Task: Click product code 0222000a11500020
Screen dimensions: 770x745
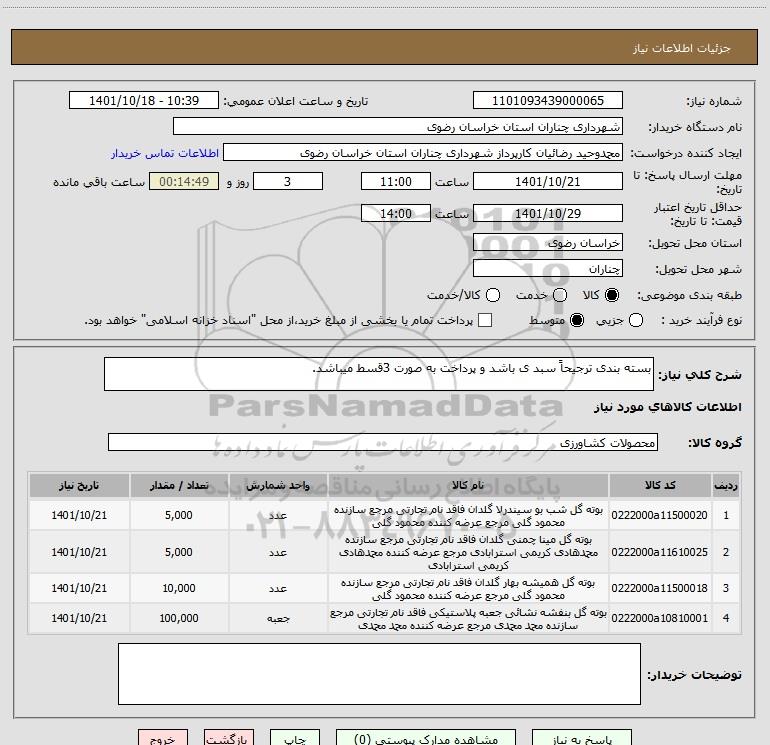Action: click(x=660, y=515)
